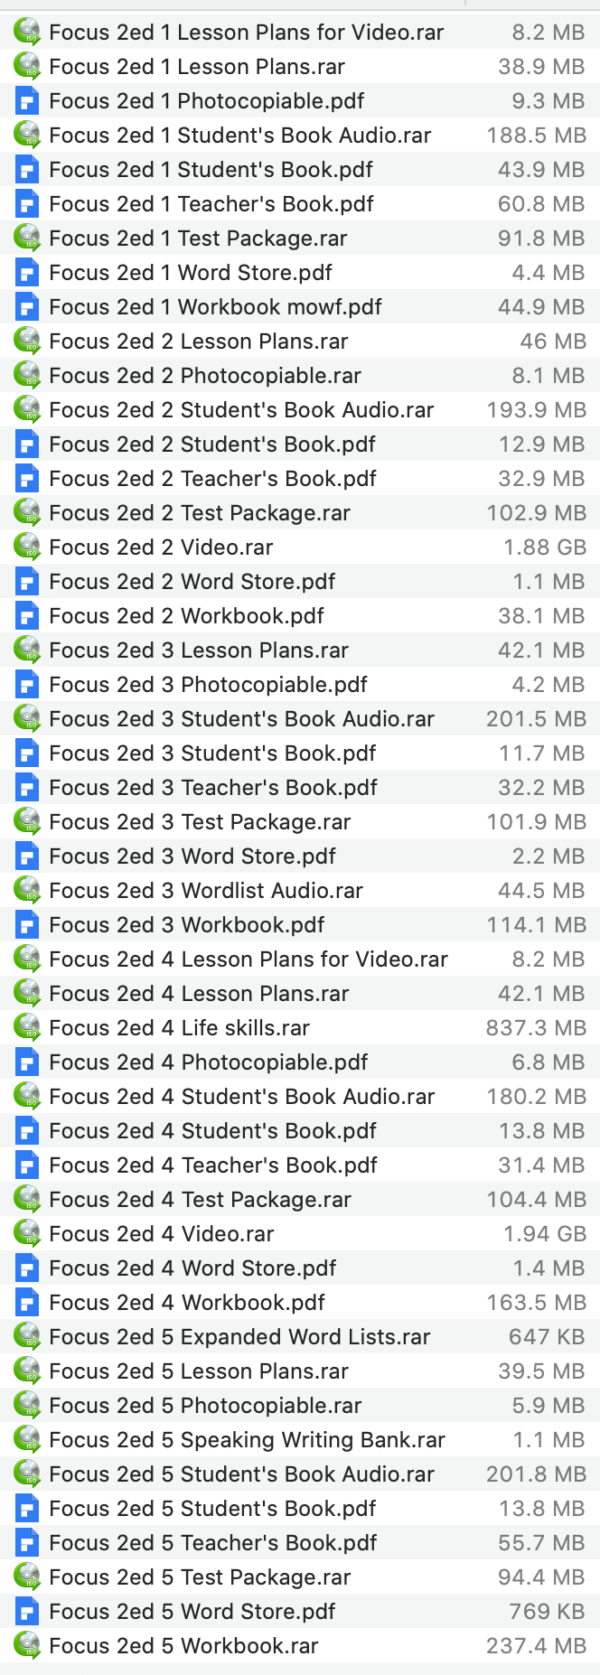
Task: Open Focus 2ed 5 Workbook.rar
Action: [x=185, y=1645]
